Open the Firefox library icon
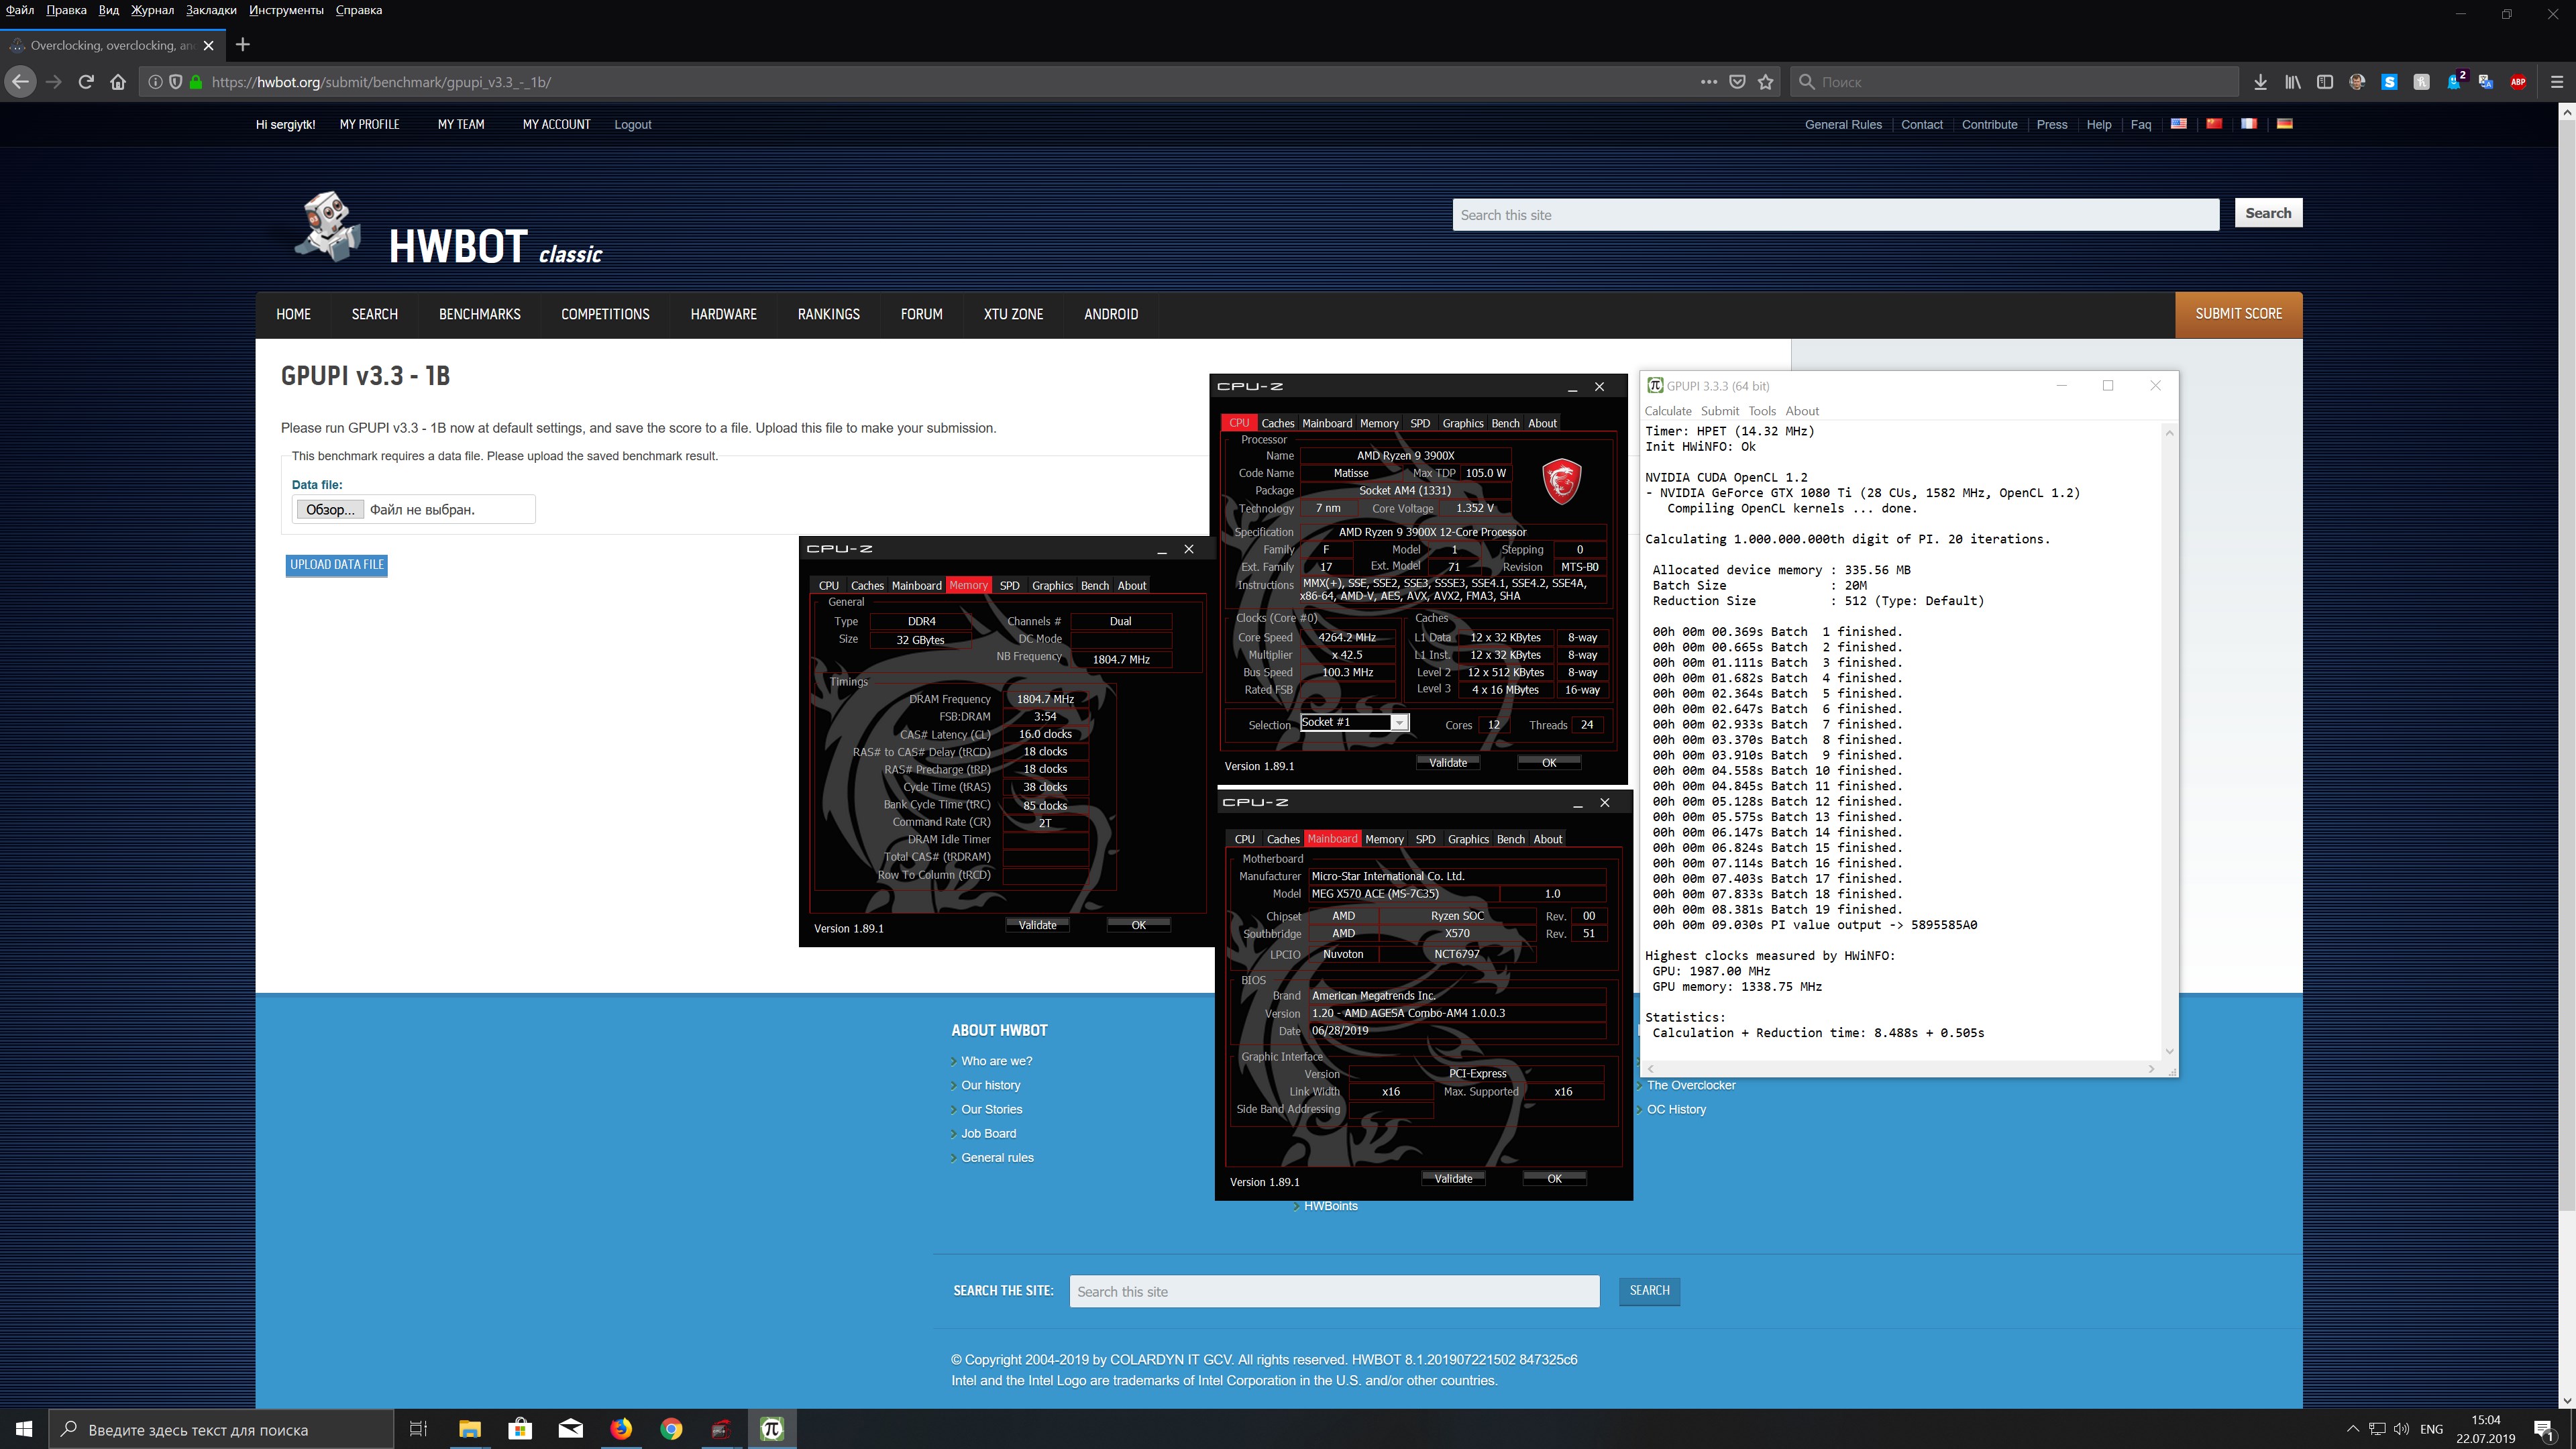Viewport: 2576px width, 1449px height. [2292, 82]
